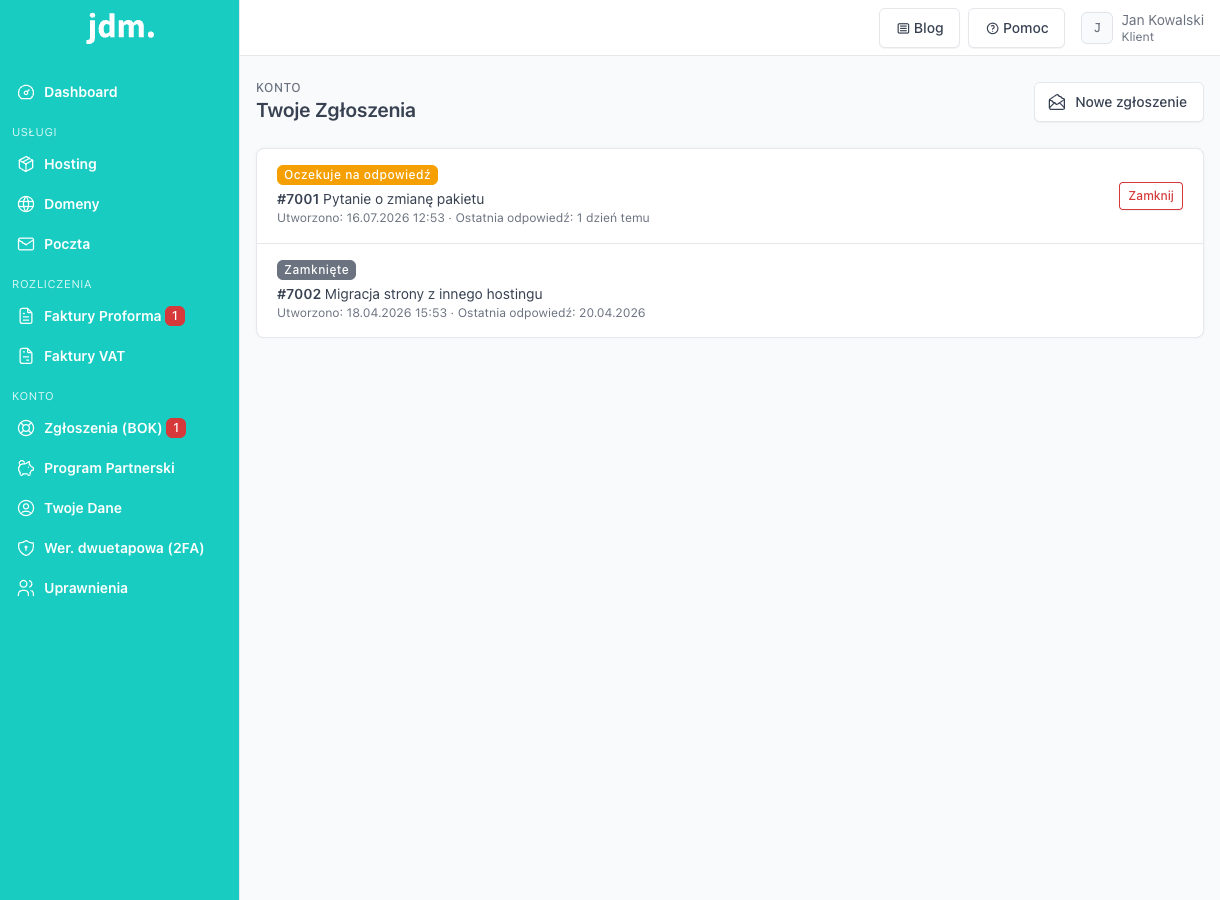
Task: Open the Pomoc help button
Action: coord(1016,28)
